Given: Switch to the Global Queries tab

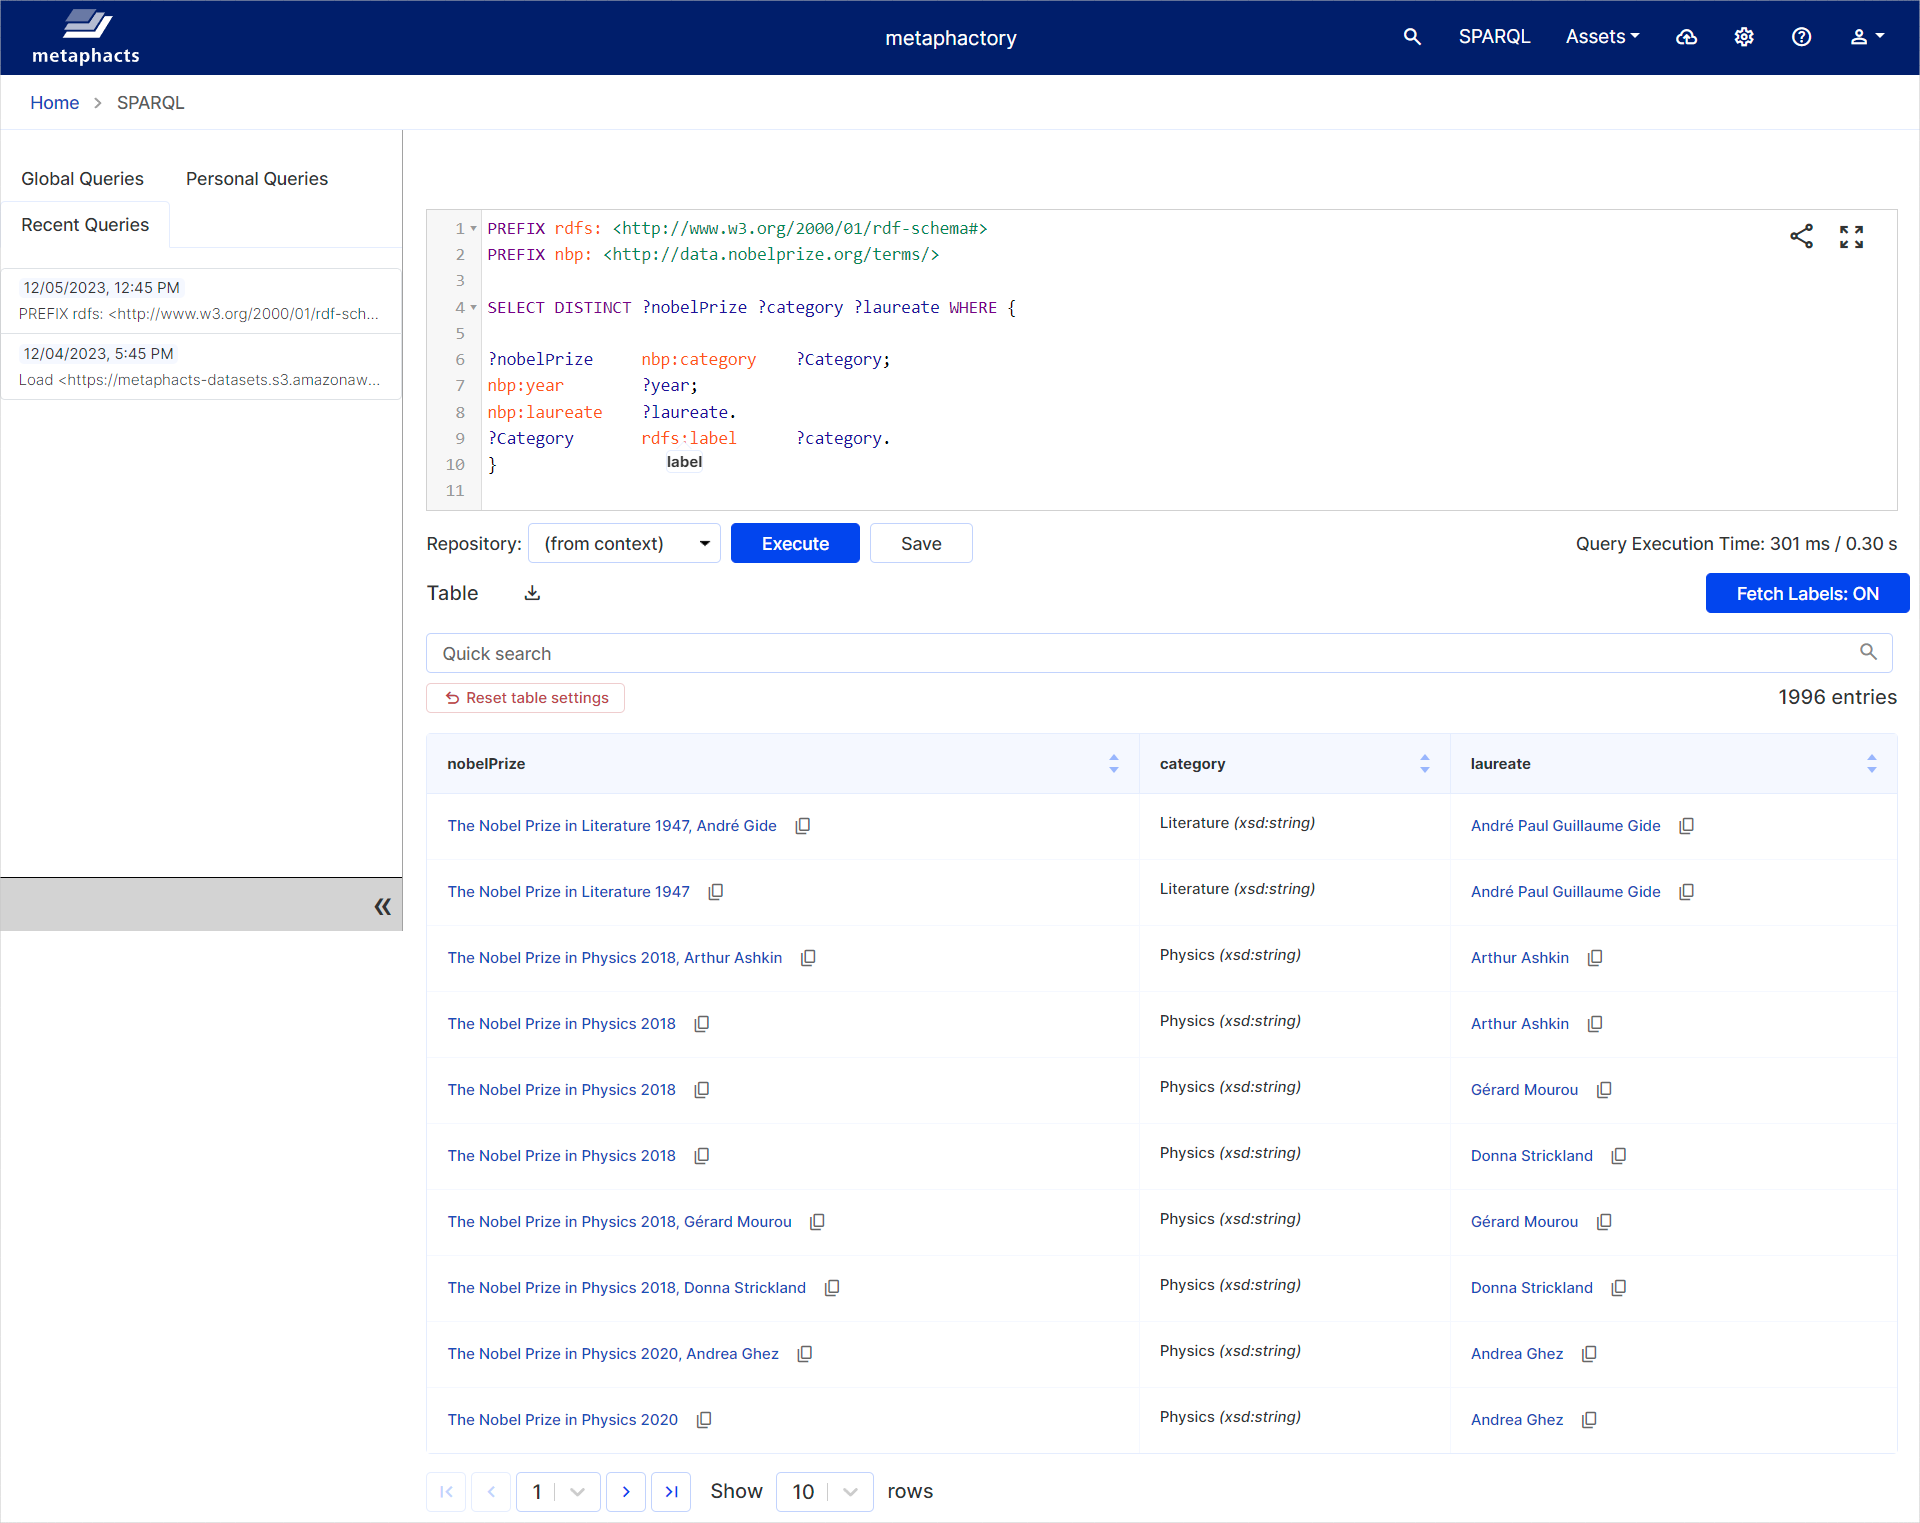Looking at the screenshot, I should pyautogui.click(x=82, y=178).
